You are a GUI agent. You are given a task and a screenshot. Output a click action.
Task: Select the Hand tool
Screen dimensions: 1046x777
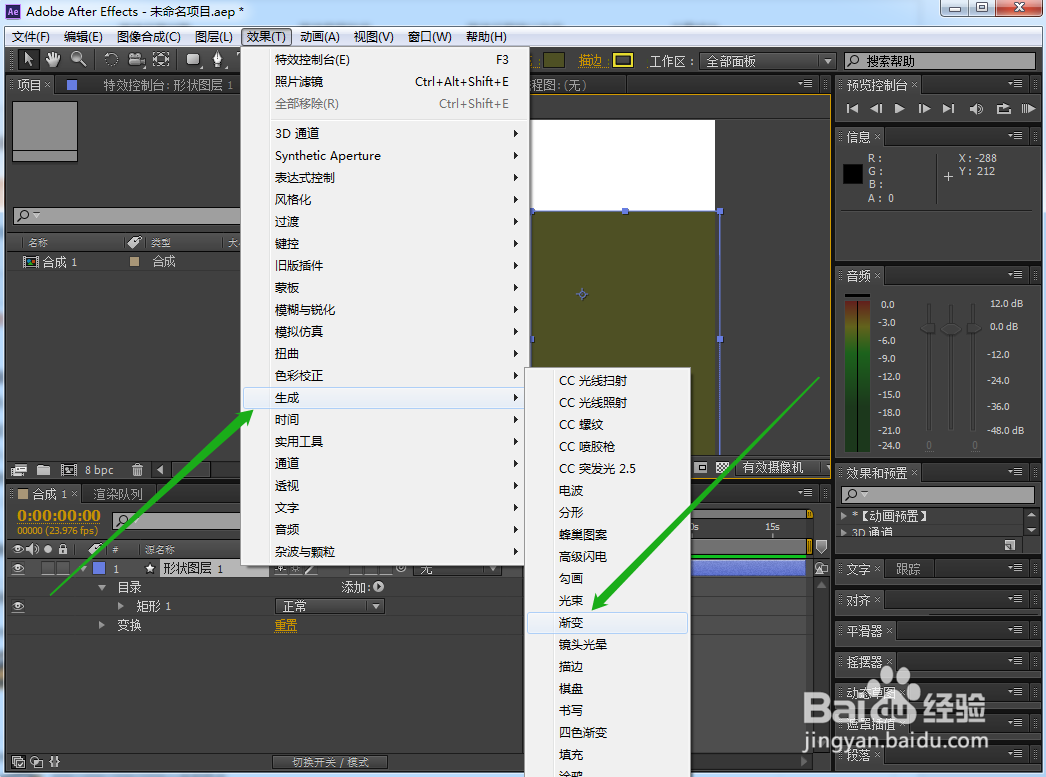(x=53, y=59)
